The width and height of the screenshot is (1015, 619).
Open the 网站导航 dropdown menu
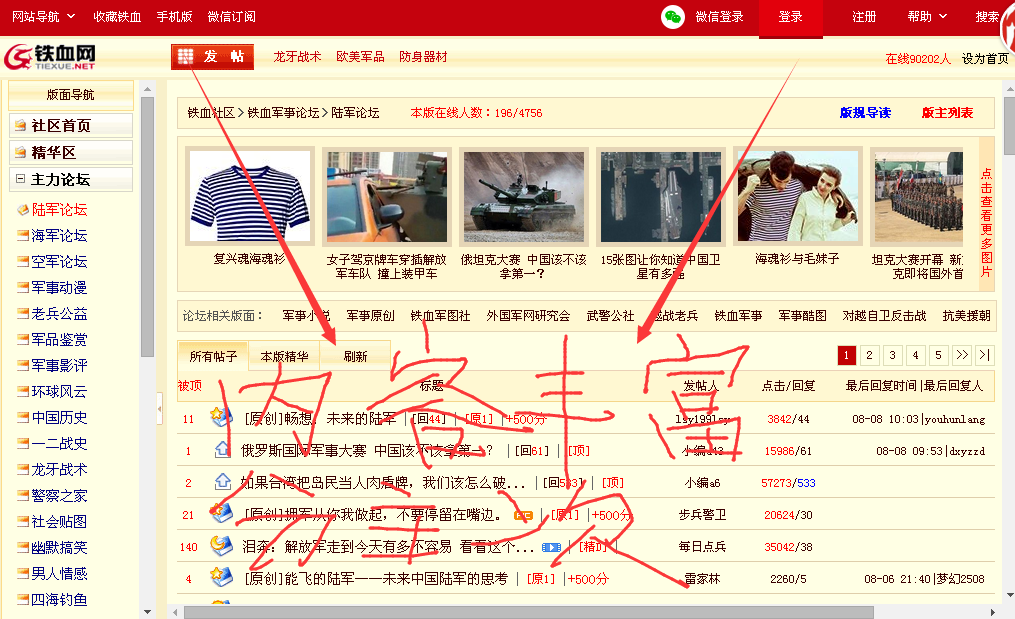(x=42, y=17)
